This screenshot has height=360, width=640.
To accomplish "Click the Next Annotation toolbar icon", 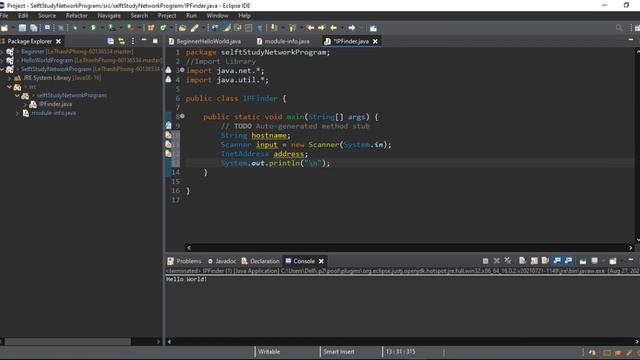I will [274, 28].
